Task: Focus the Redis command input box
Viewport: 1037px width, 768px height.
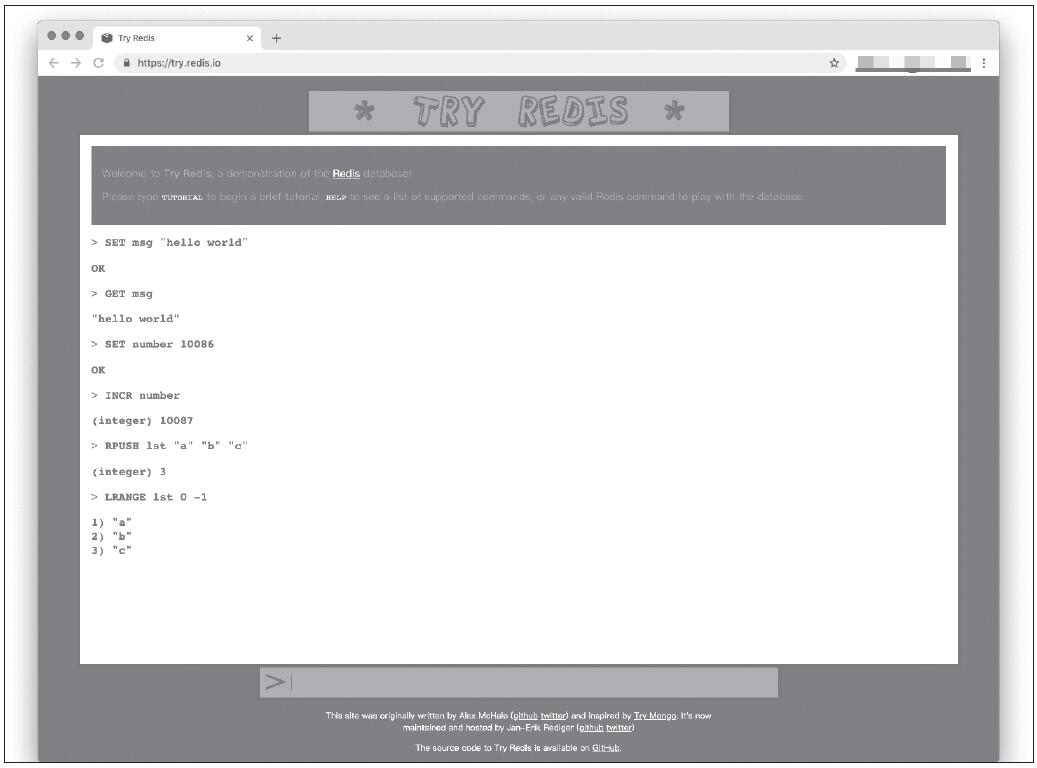Action: 518,682
